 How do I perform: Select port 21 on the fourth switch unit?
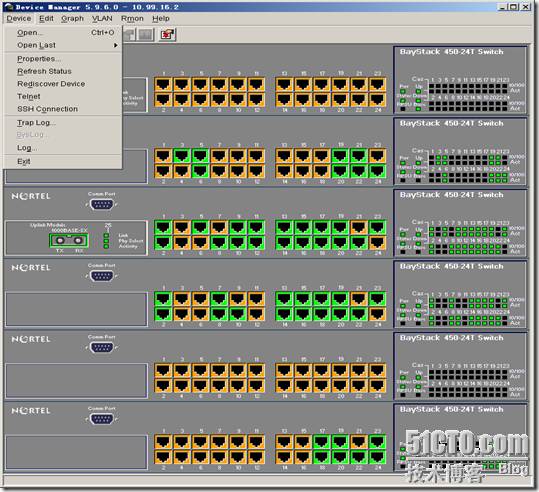pos(359,299)
